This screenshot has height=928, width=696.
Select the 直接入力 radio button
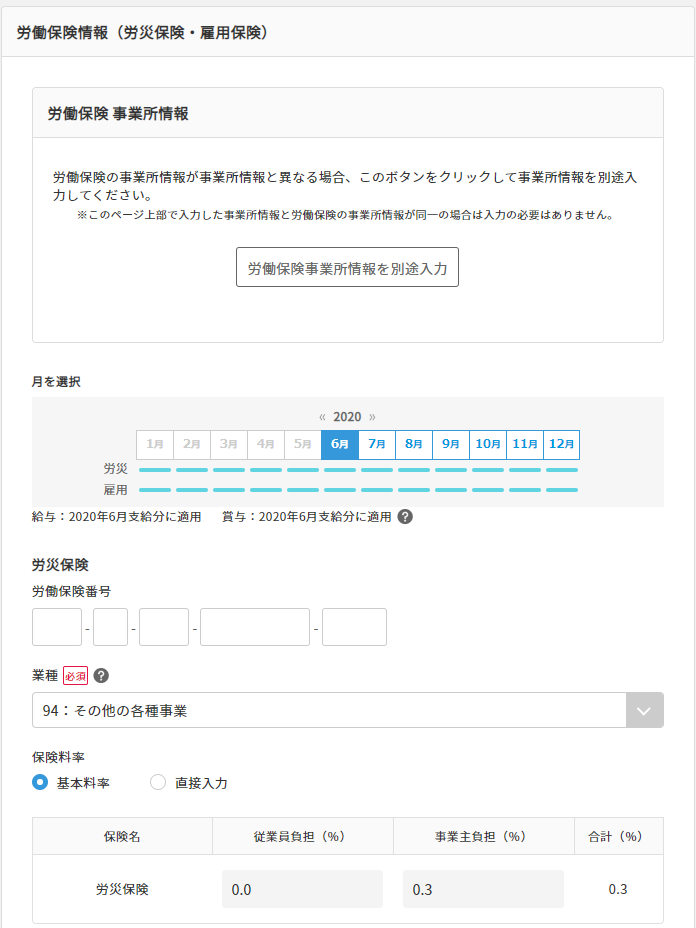[158, 782]
